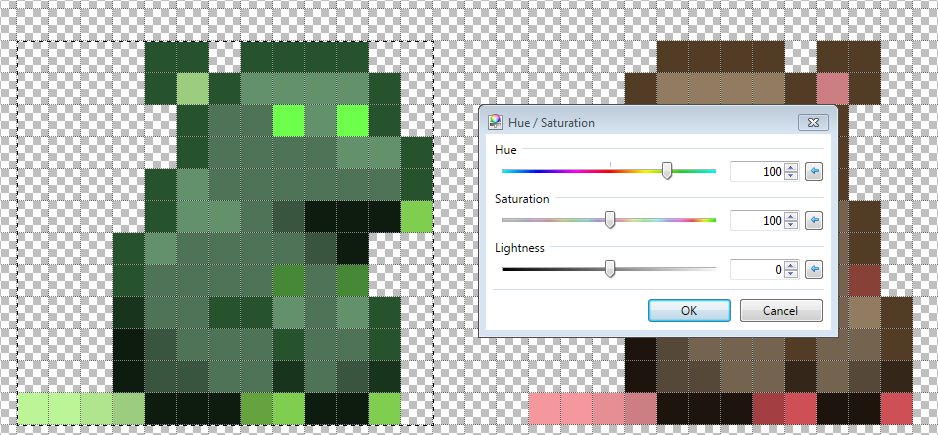Image resolution: width=938 pixels, height=435 pixels.
Task: Decrease Hue with the down spinner arrow
Action: tap(791, 176)
